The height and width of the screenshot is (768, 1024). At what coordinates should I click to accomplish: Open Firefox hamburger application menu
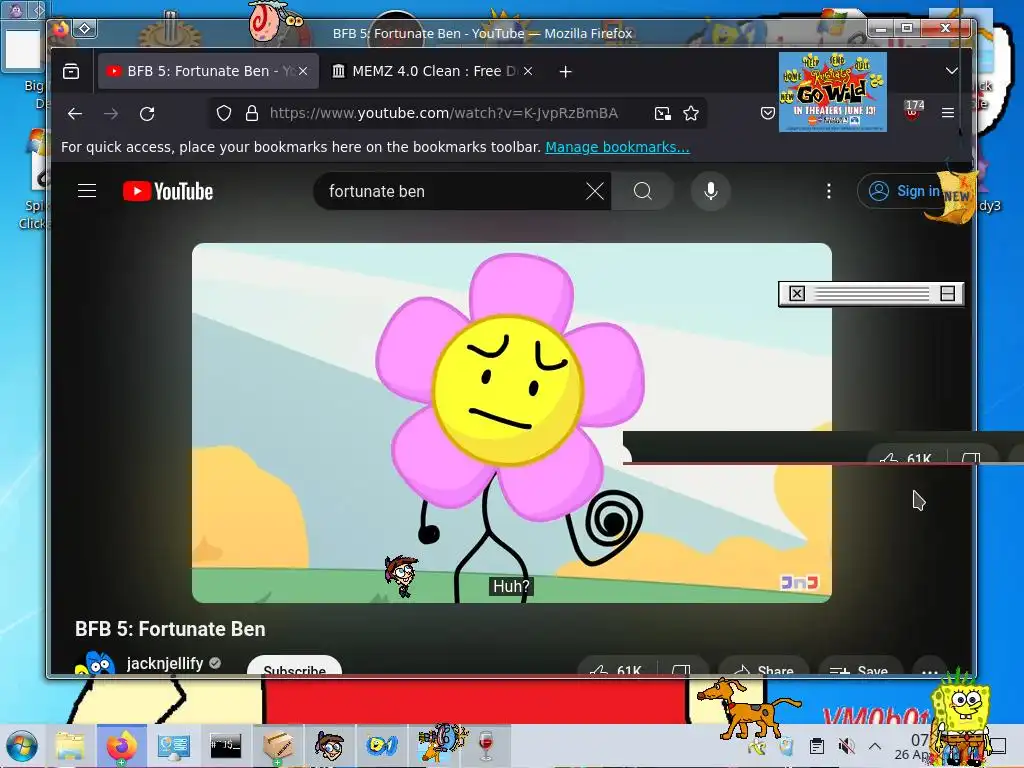[948, 113]
